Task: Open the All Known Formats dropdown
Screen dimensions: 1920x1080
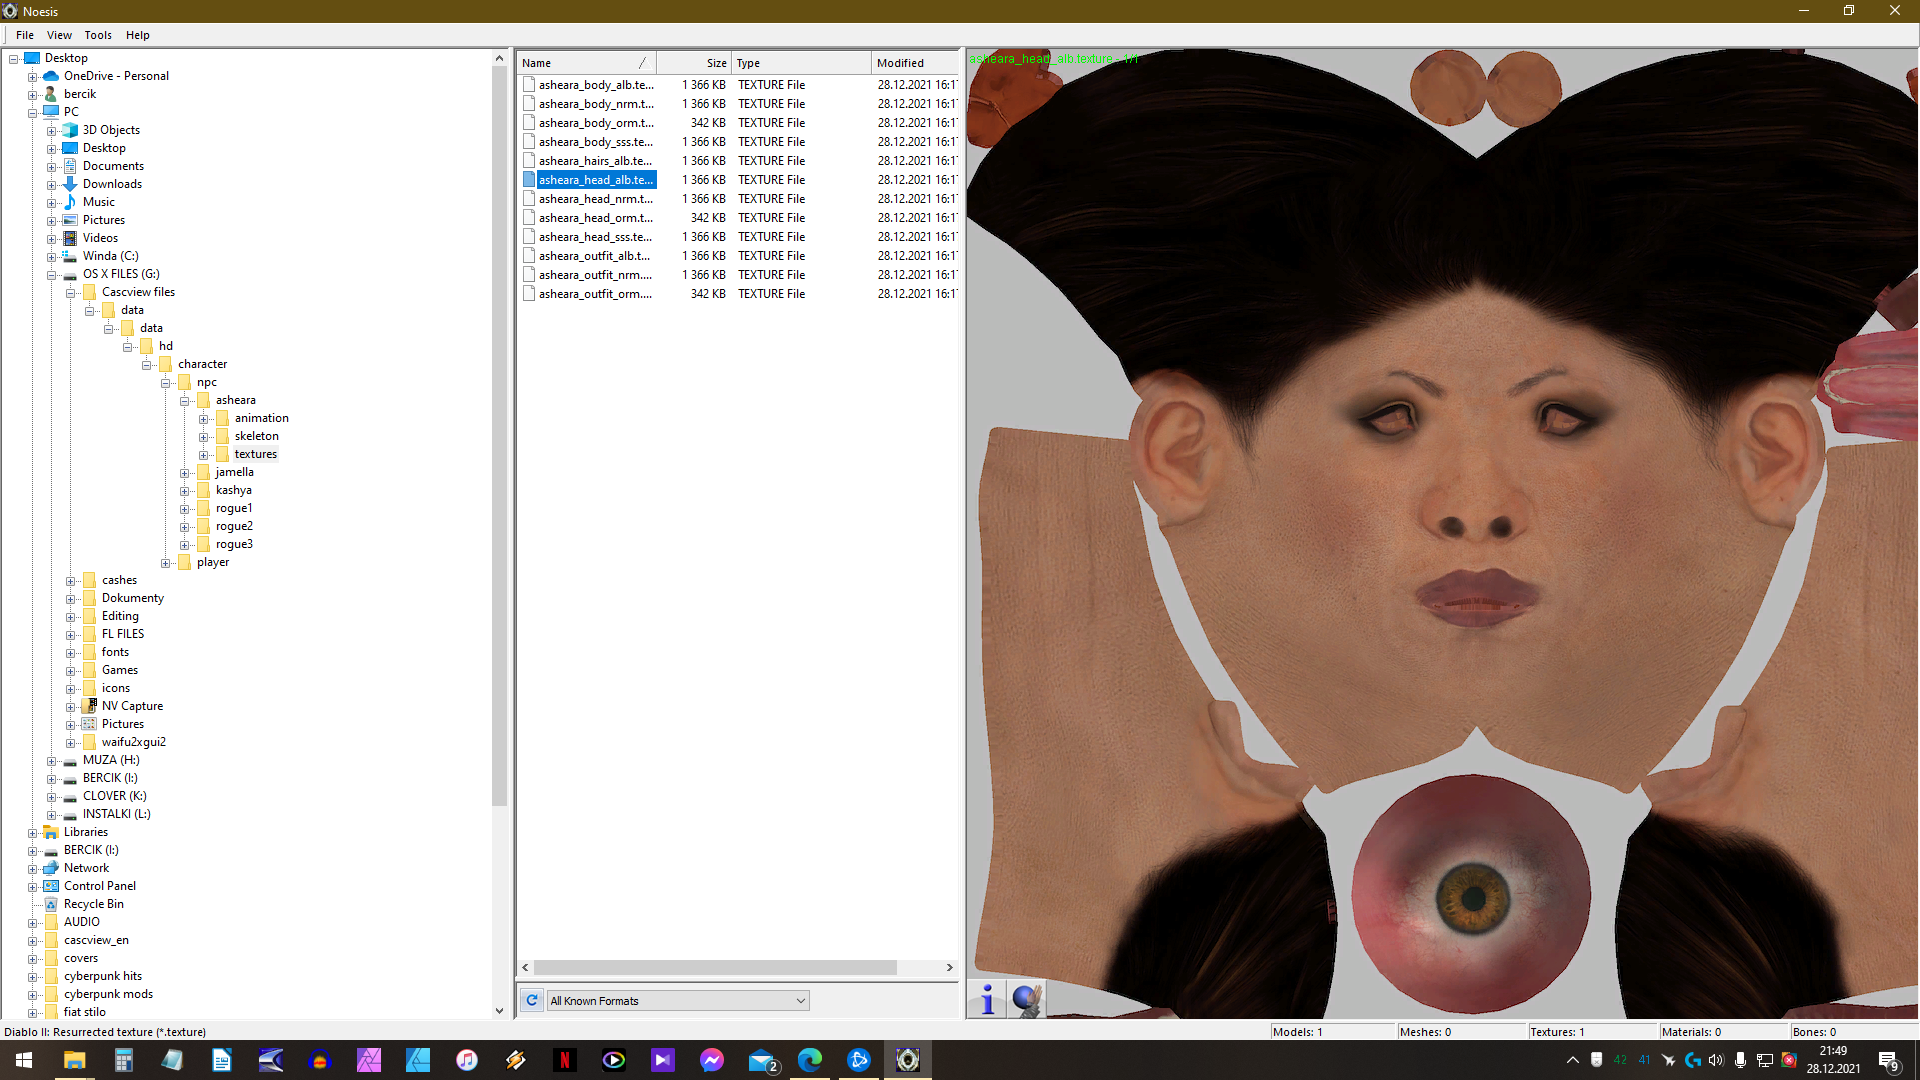Action: click(x=678, y=1000)
